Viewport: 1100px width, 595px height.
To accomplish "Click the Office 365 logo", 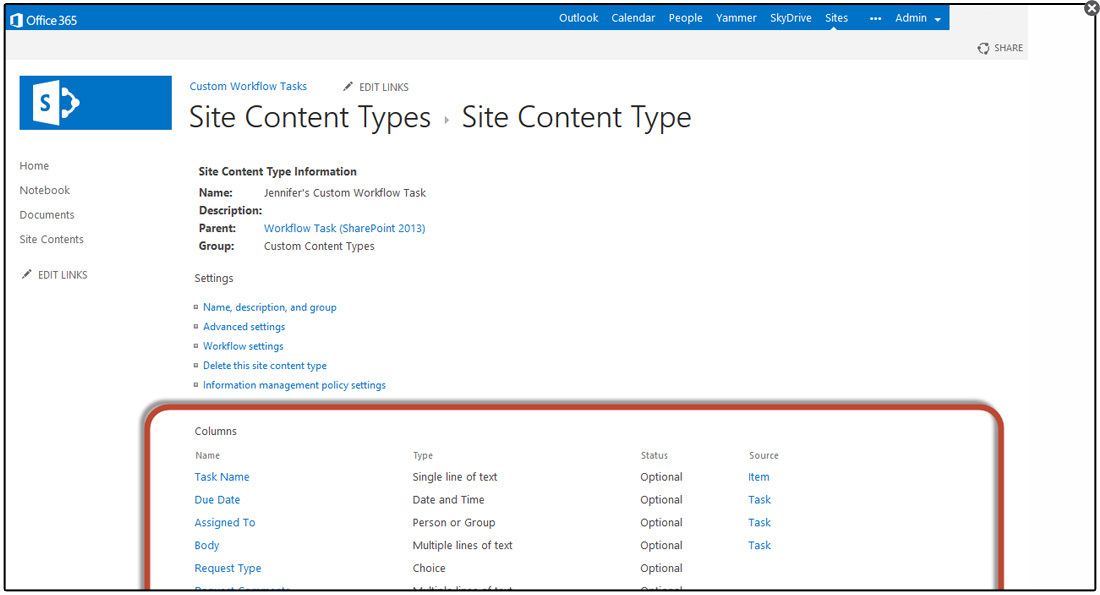I will (43, 20).
